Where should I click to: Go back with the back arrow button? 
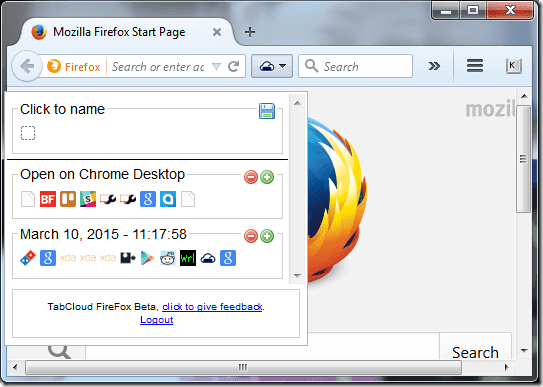coord(27,66)
